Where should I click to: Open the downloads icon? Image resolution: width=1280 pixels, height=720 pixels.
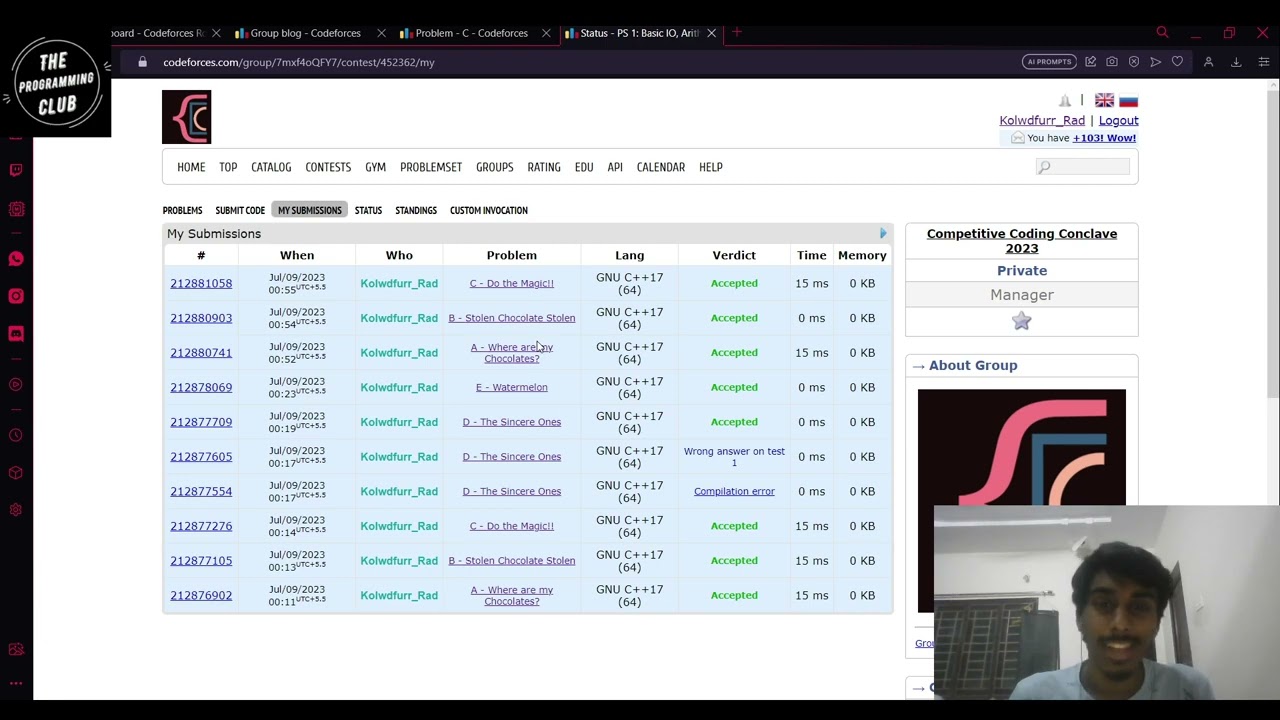point(1236,62)
